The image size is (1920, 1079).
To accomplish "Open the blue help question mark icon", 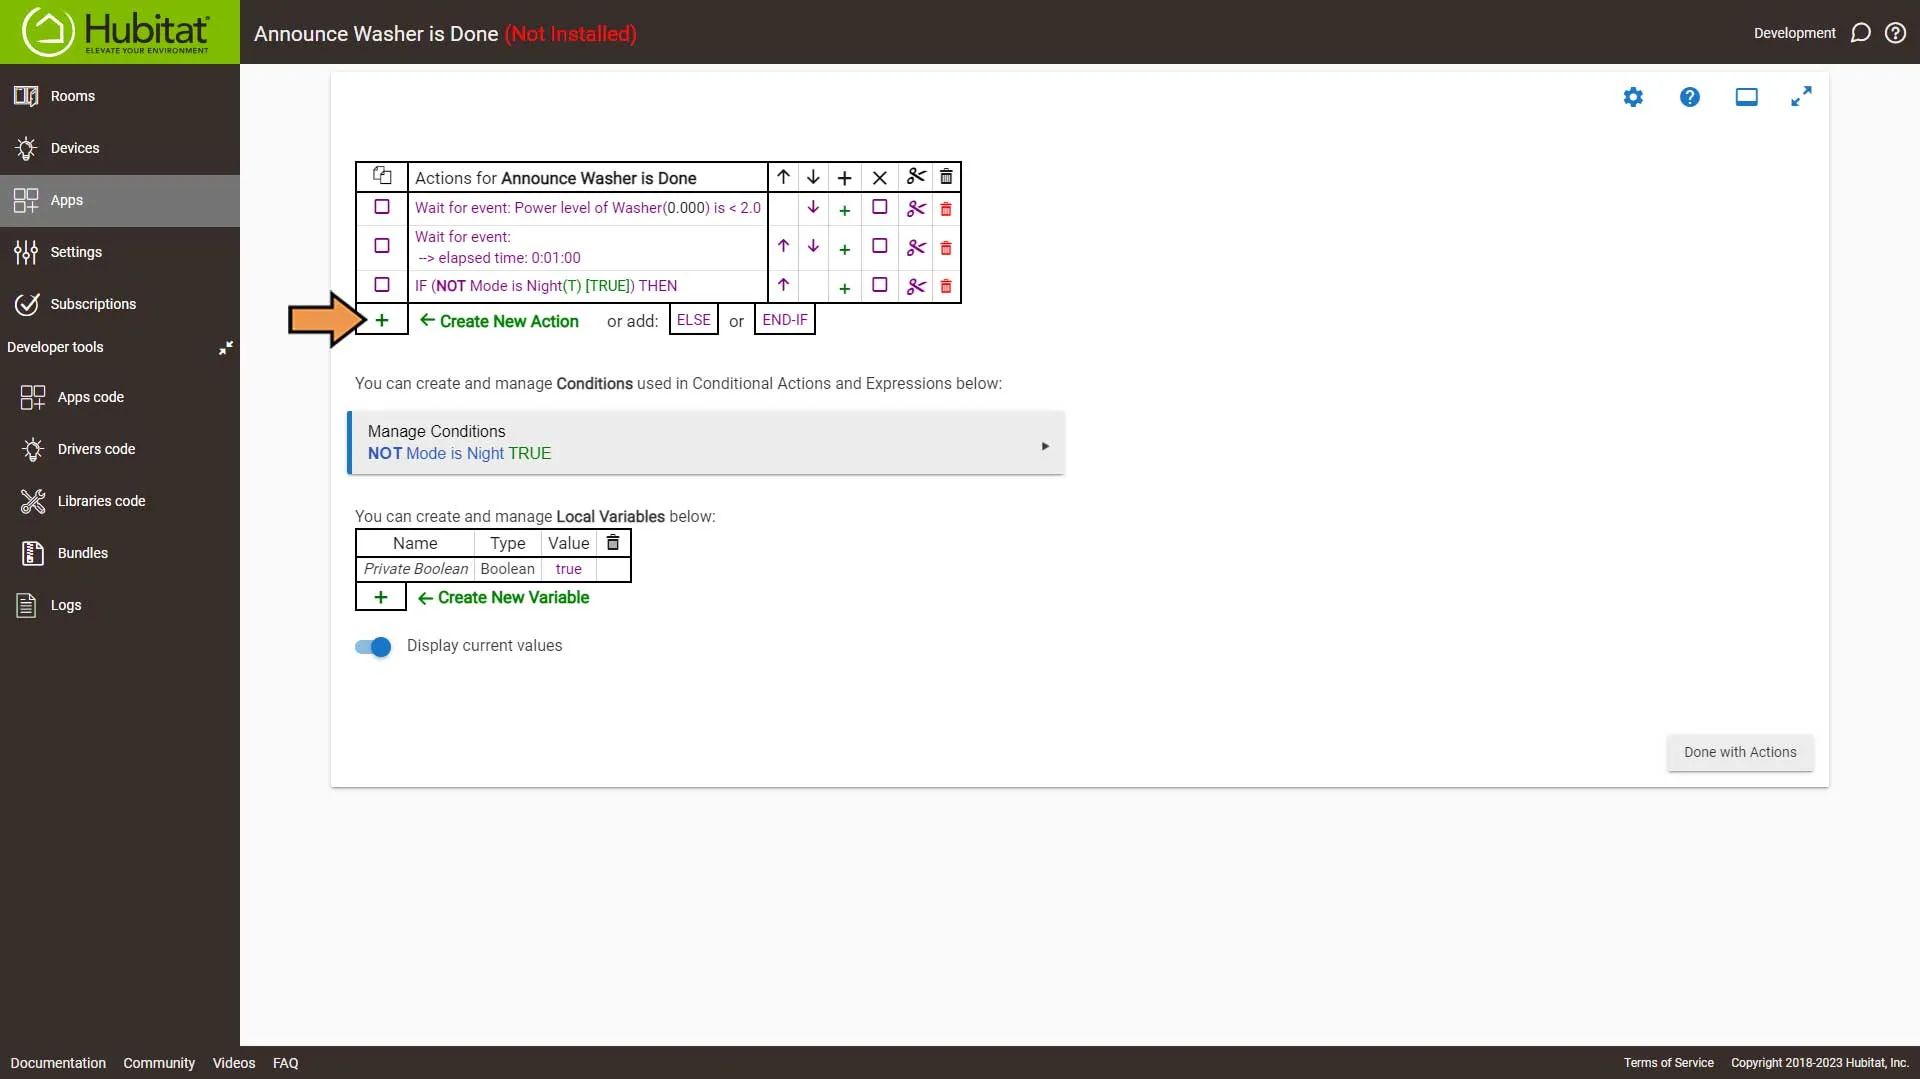I will click(1690, 97).
